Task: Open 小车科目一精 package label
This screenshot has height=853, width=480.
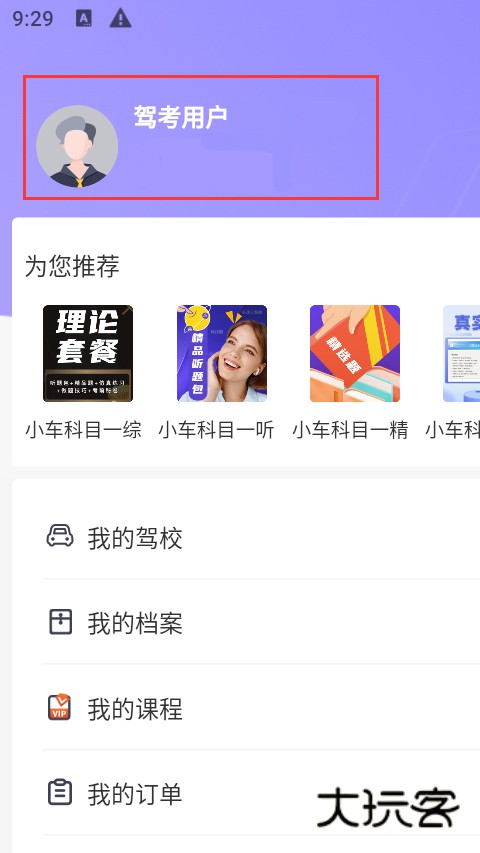Action: [350, 430]
